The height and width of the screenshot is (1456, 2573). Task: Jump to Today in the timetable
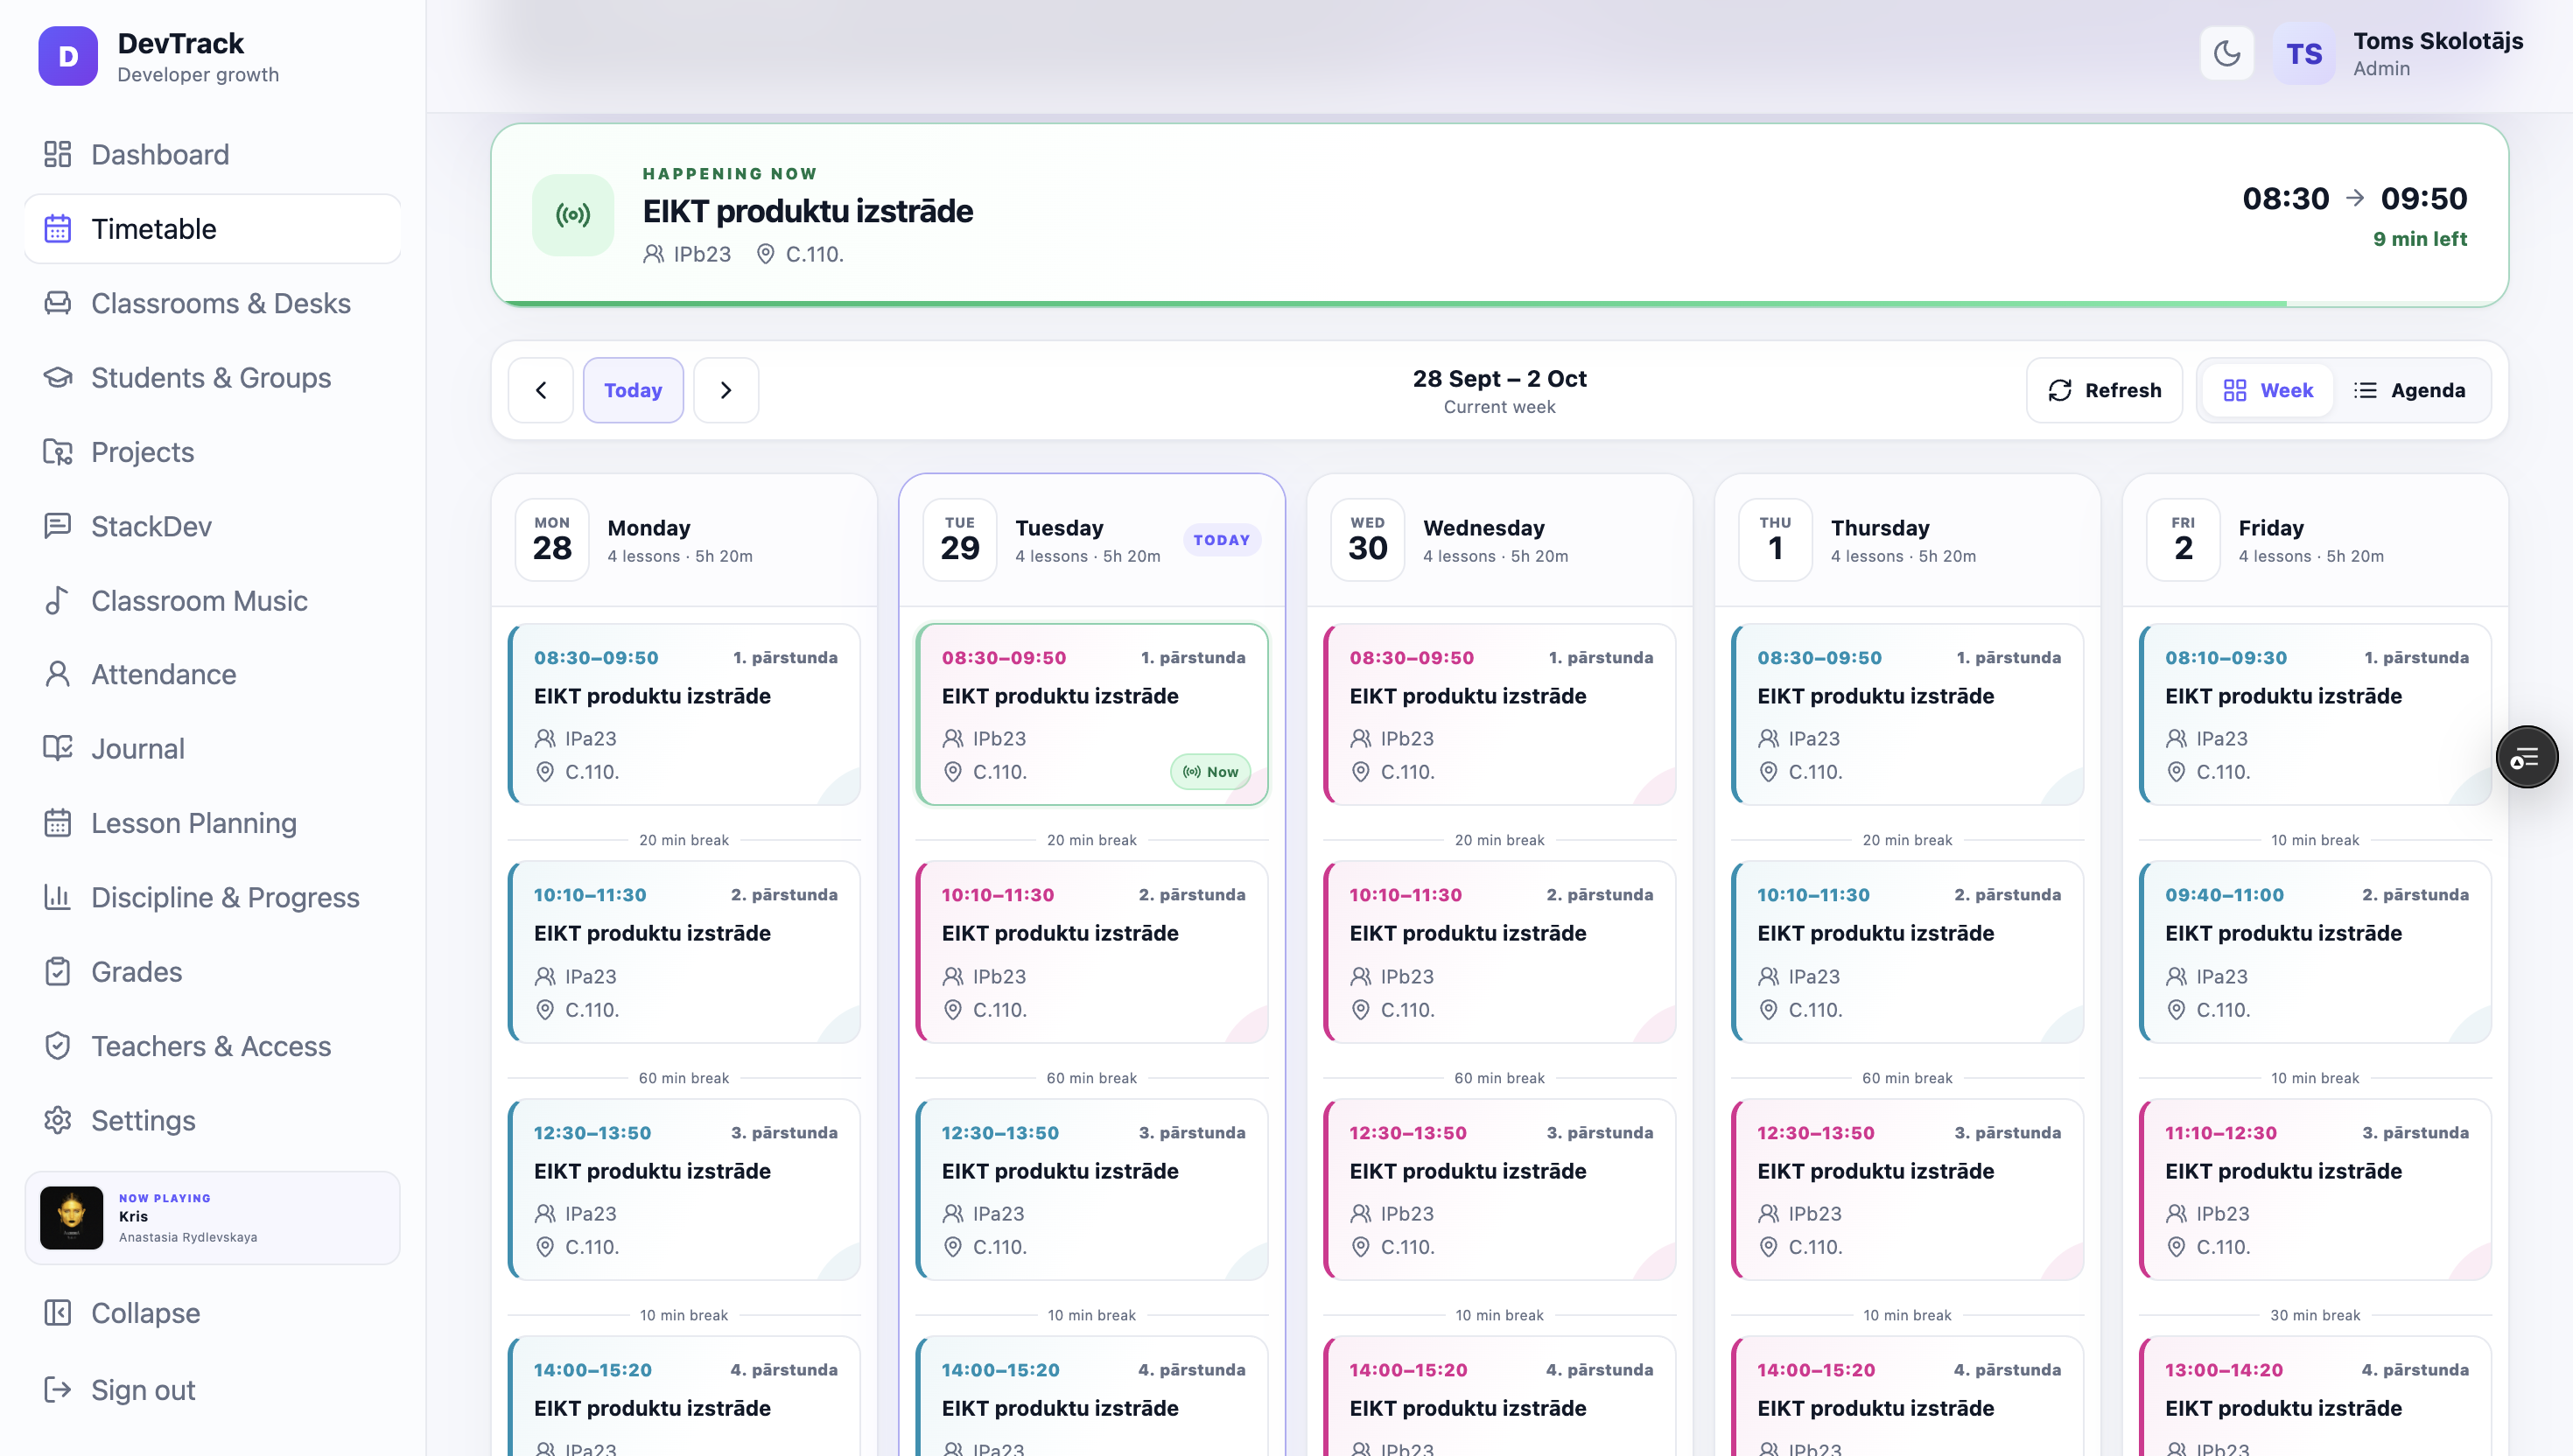[633, 390]
